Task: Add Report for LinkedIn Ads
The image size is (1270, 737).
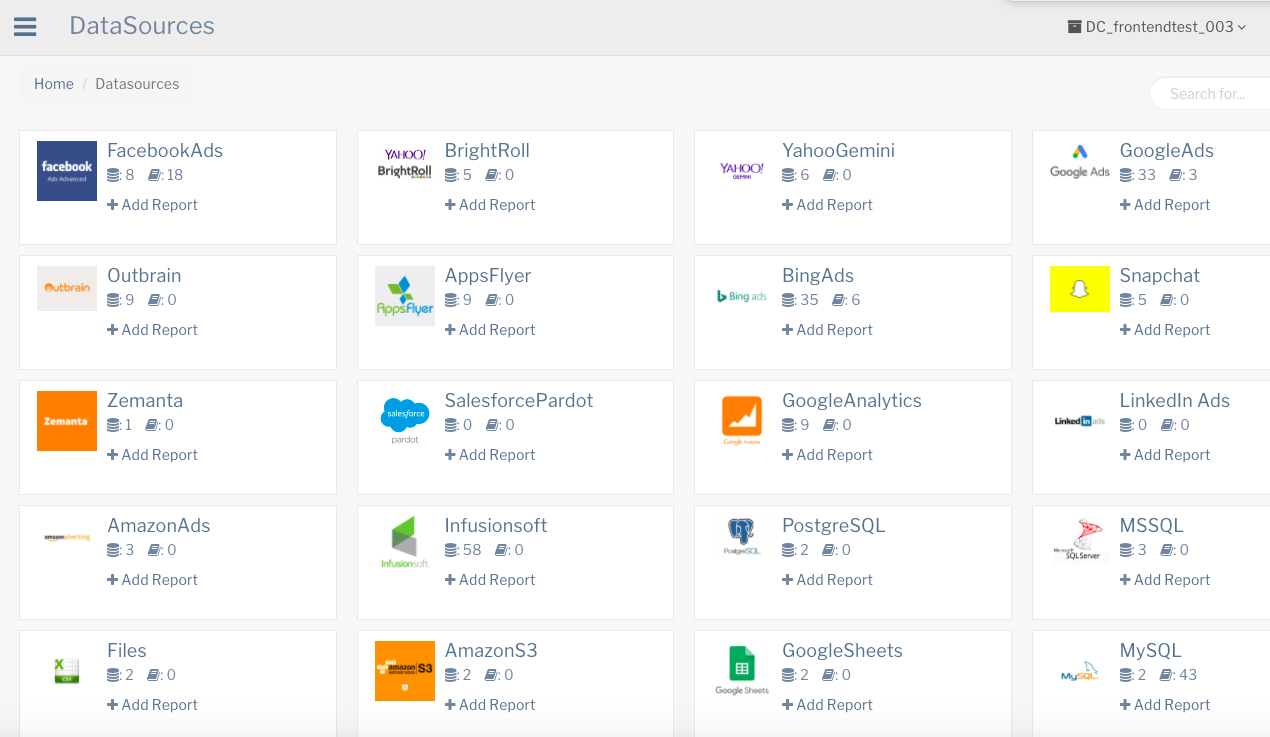Action: pyautogui.click(x=1165, y=455)
